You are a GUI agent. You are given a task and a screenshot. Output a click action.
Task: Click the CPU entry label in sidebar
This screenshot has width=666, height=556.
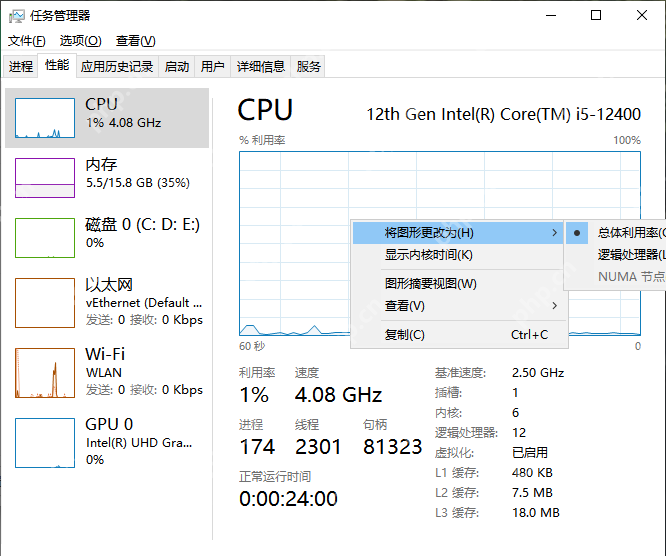tap(101, 104)
